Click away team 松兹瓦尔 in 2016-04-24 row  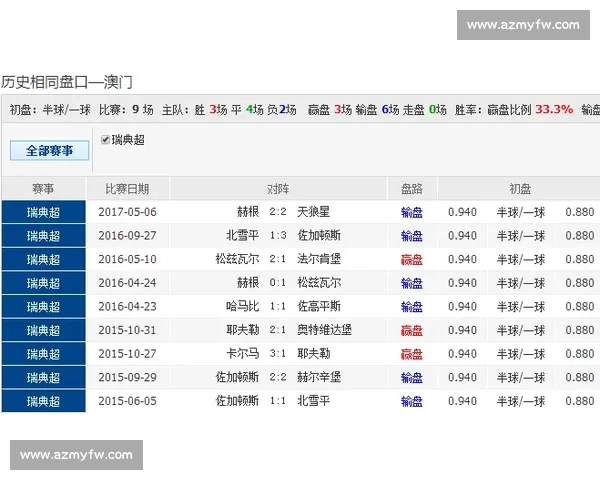pyautogui.click(x=319, y=283)
